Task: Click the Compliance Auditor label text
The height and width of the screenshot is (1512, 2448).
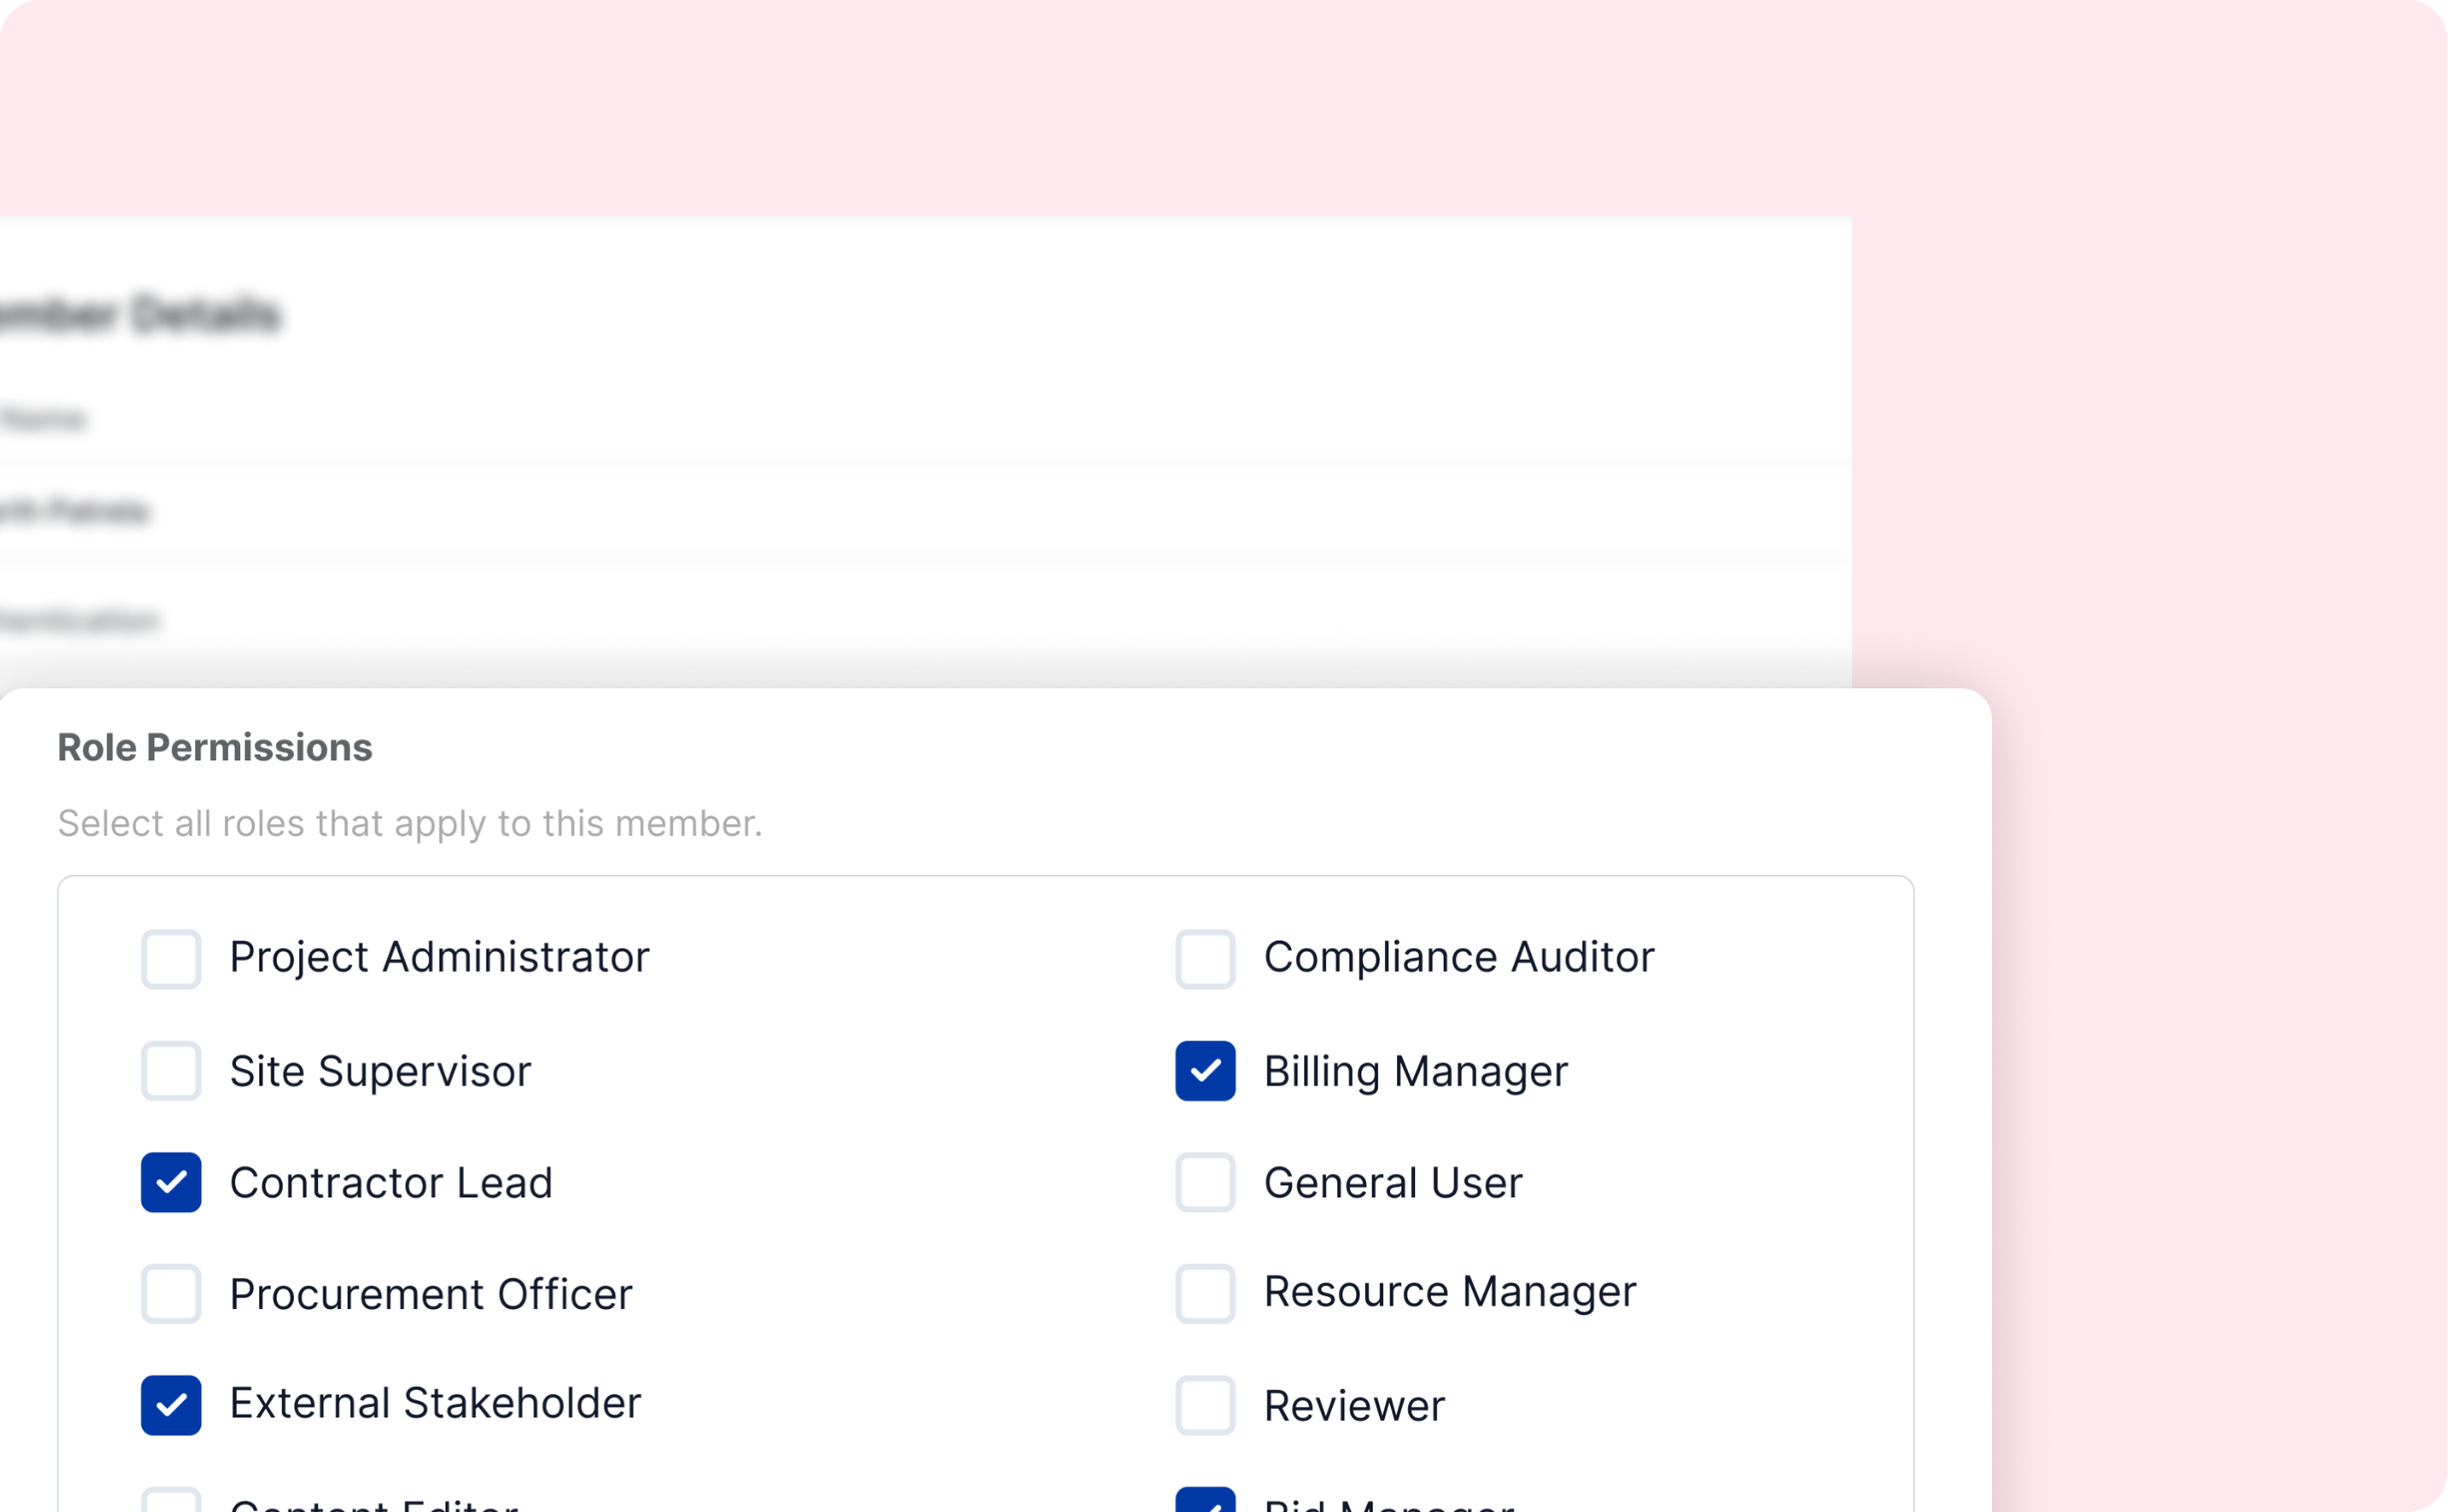Action: 1459,957
